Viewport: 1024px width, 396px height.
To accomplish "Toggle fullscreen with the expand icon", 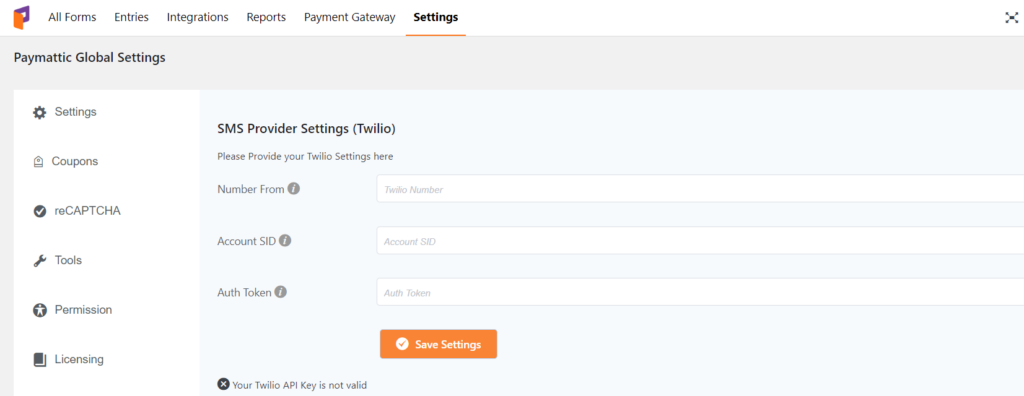I will click(1011, 18).
